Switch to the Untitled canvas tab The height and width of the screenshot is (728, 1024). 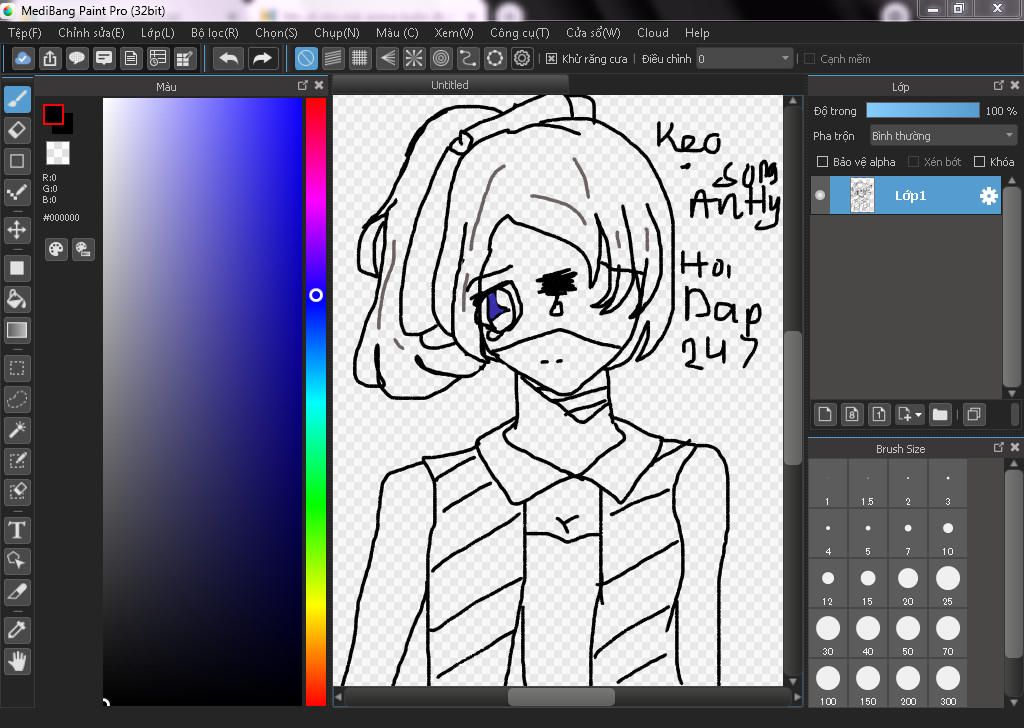point(450,85)
